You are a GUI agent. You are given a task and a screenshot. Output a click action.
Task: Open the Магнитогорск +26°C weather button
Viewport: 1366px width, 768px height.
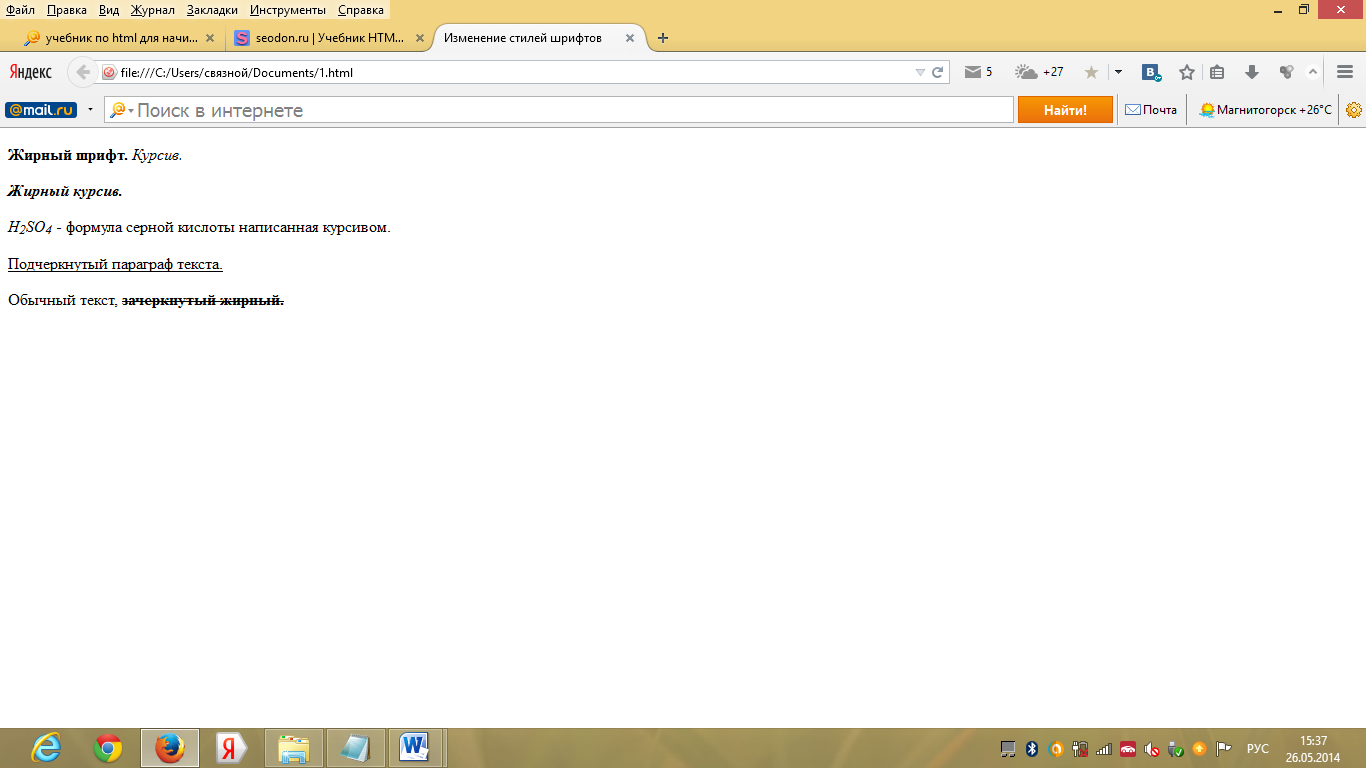click(x=1265, y=110)
